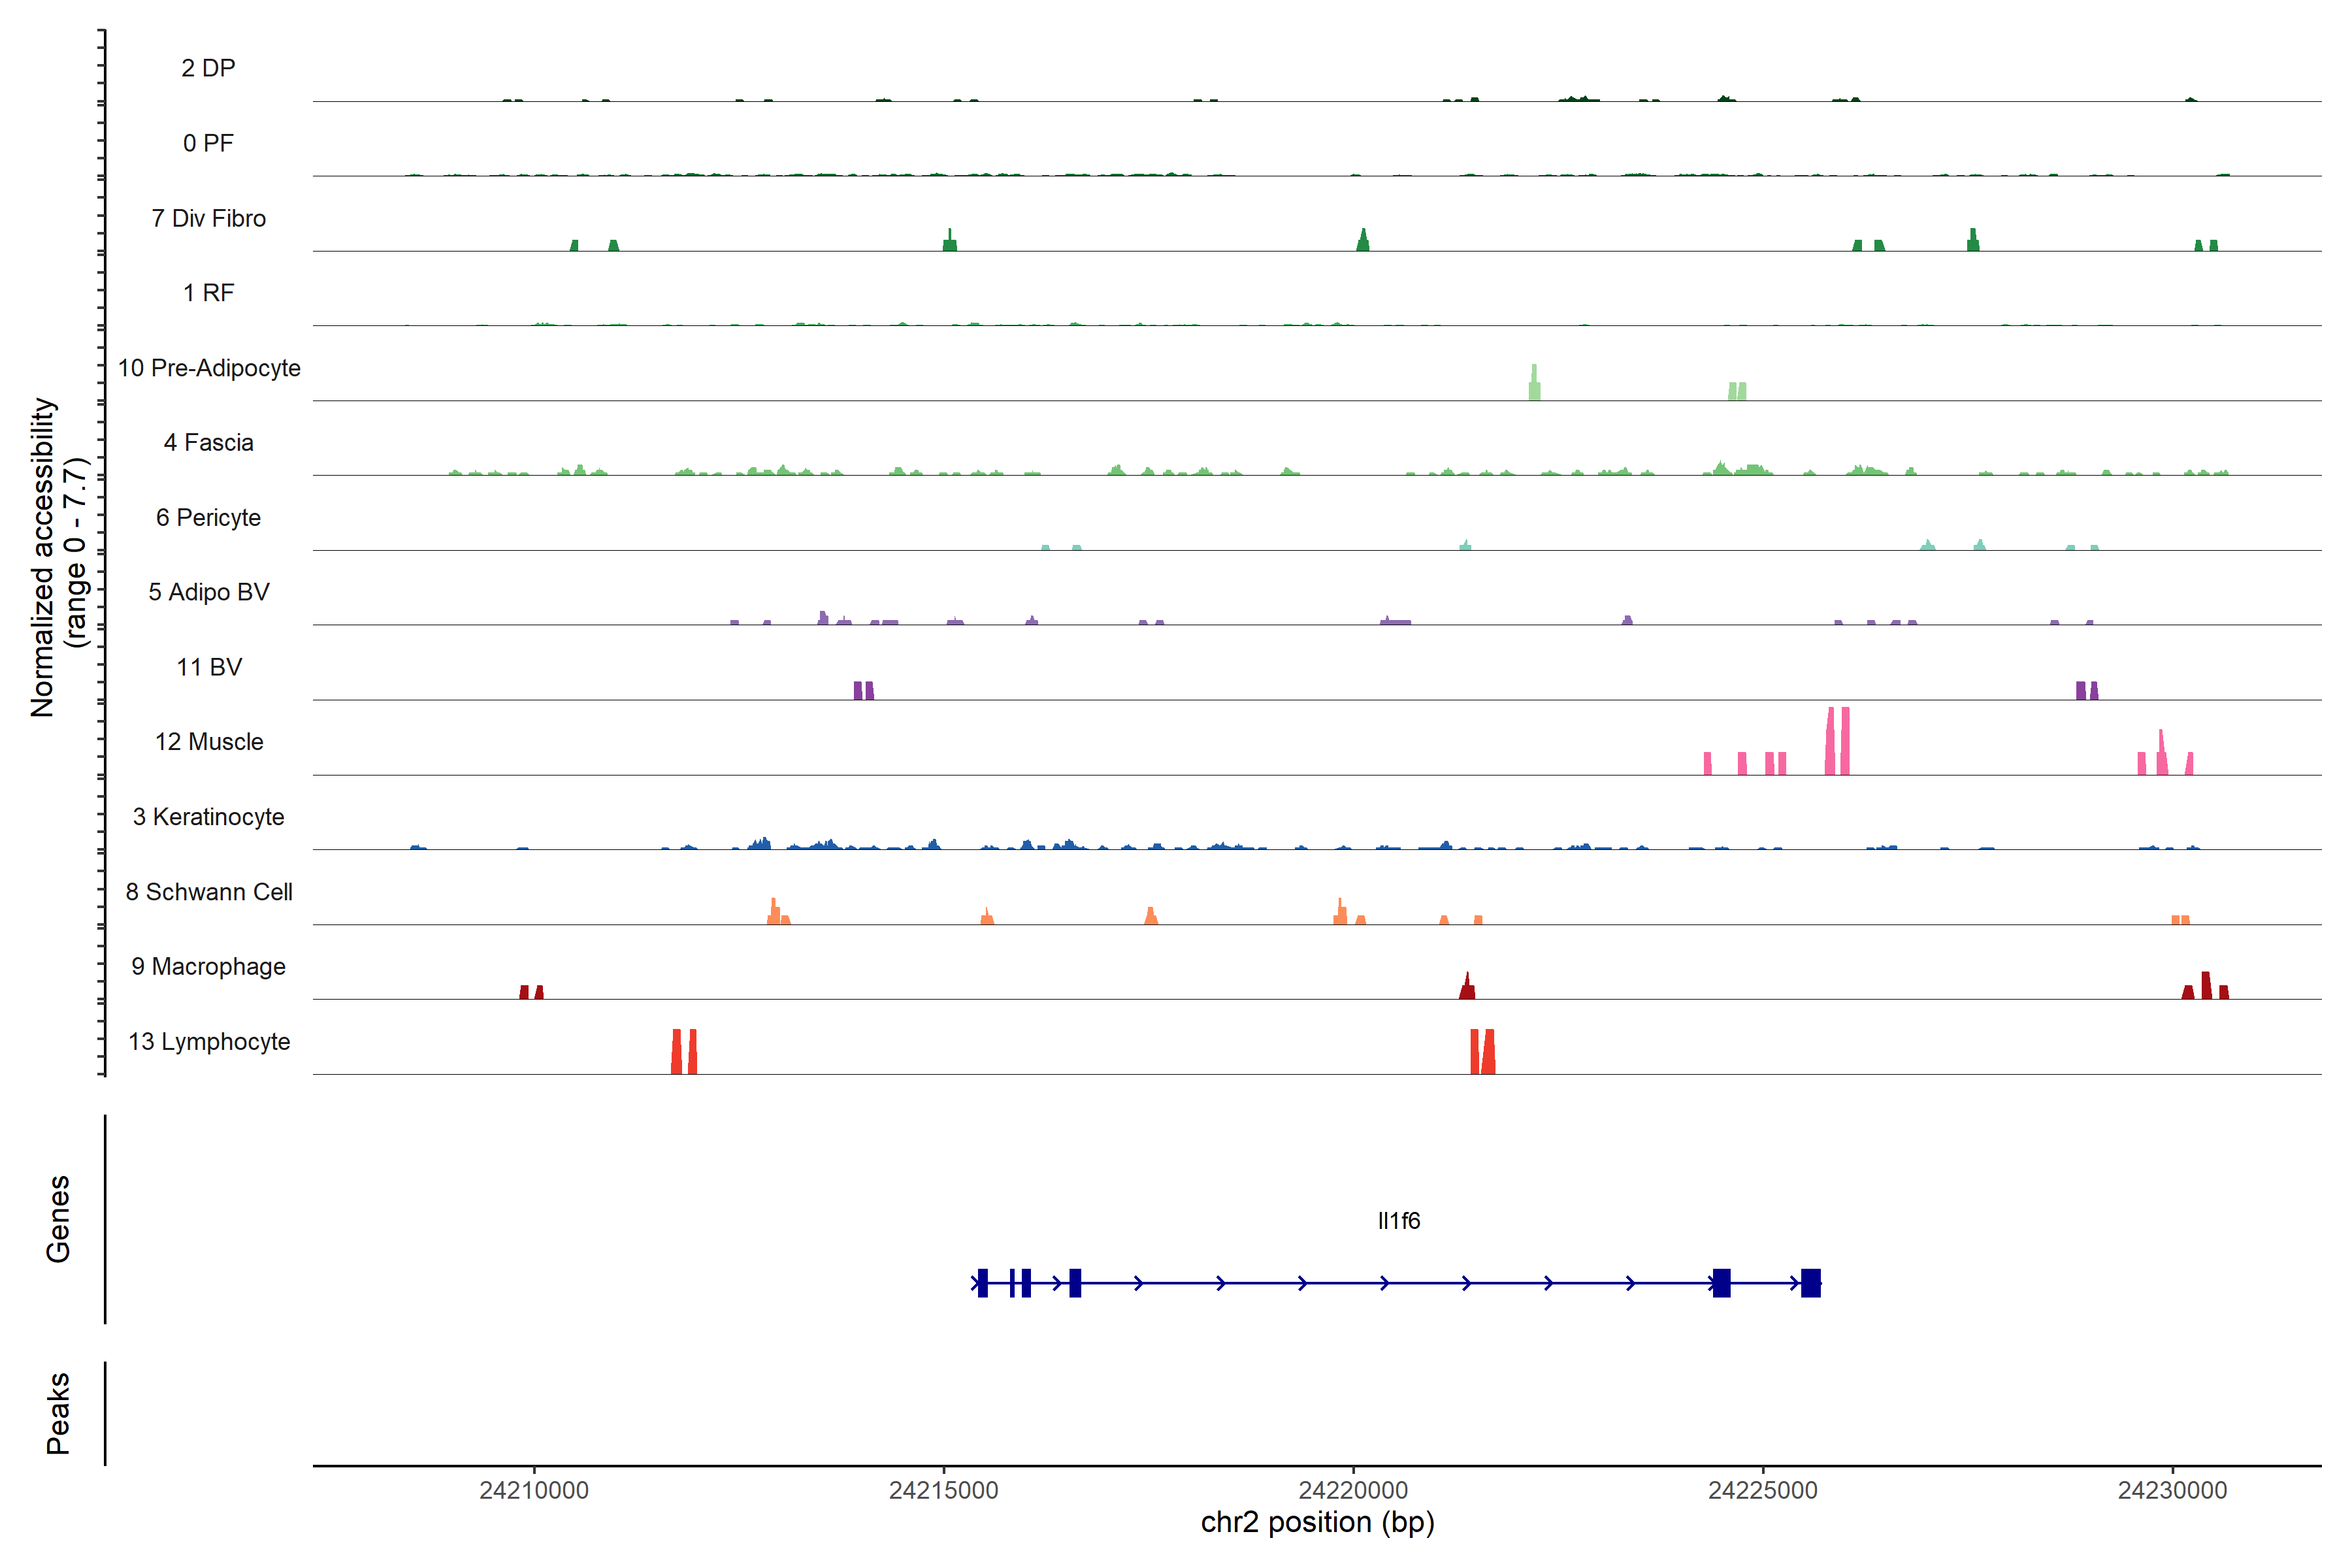
Task: Click the 10 Pre-Adipocyte track label
Action: (x=209, y=368)
